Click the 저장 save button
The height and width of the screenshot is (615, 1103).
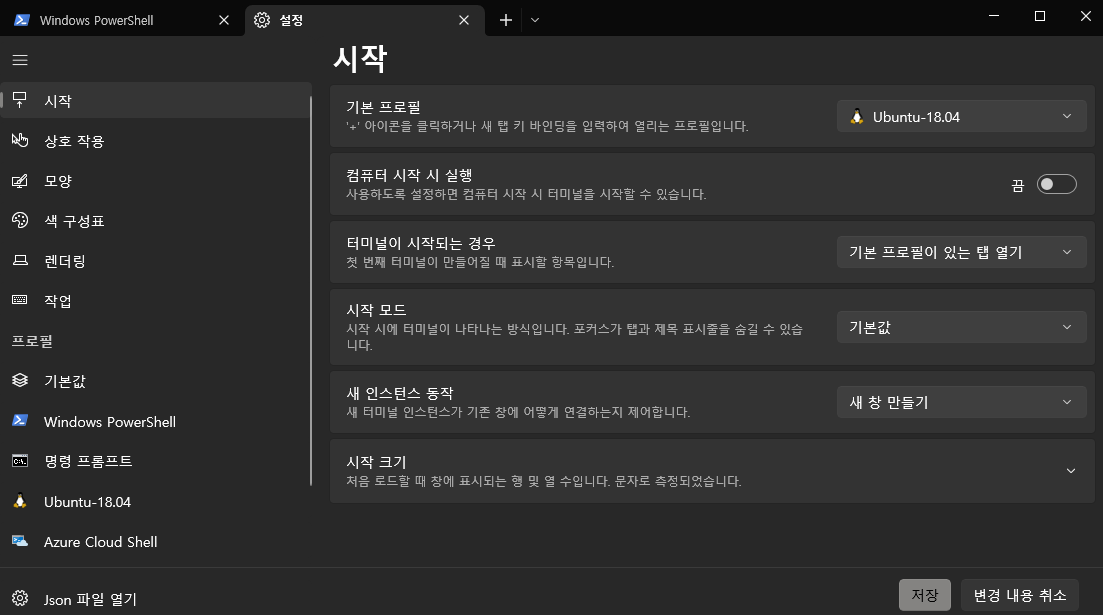tap(924, 595)
